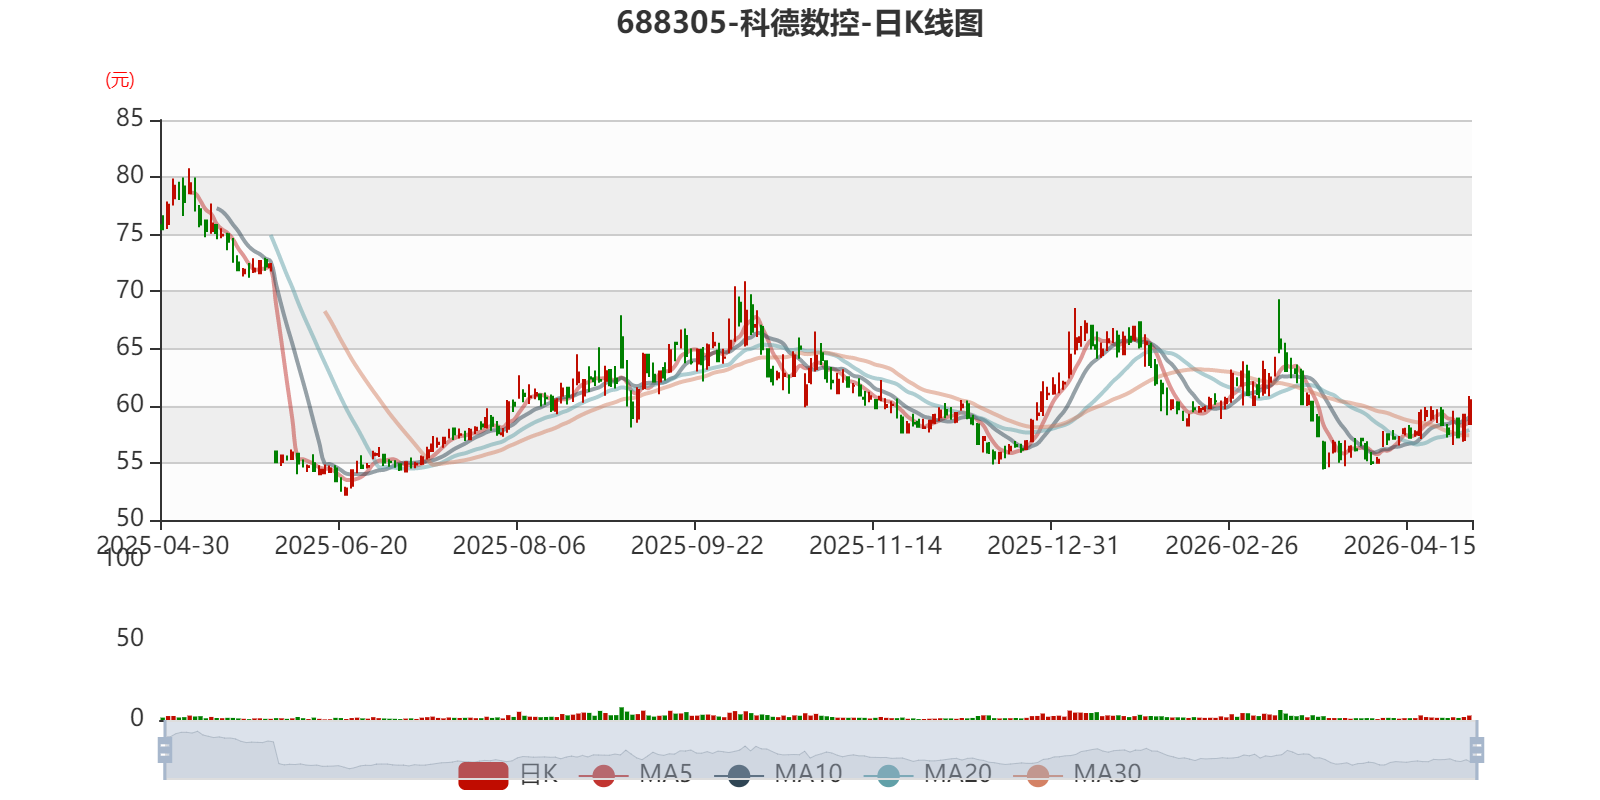Click the 2026-02-26 date axis label

click(1231, 545)
